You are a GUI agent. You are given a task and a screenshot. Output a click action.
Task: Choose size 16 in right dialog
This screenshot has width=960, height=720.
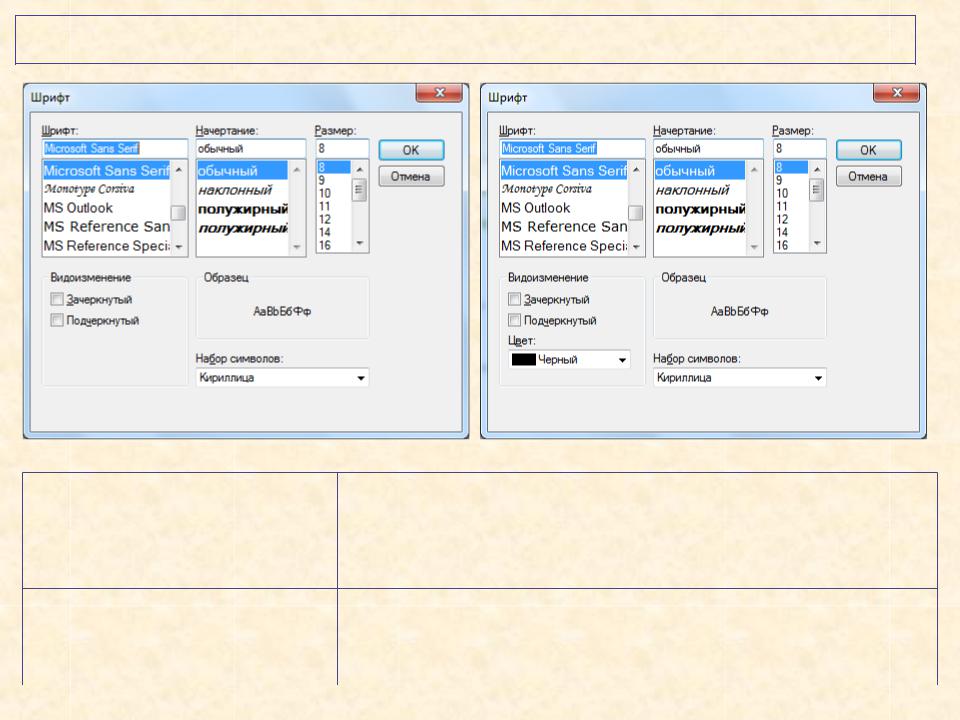tap(791, 246)
